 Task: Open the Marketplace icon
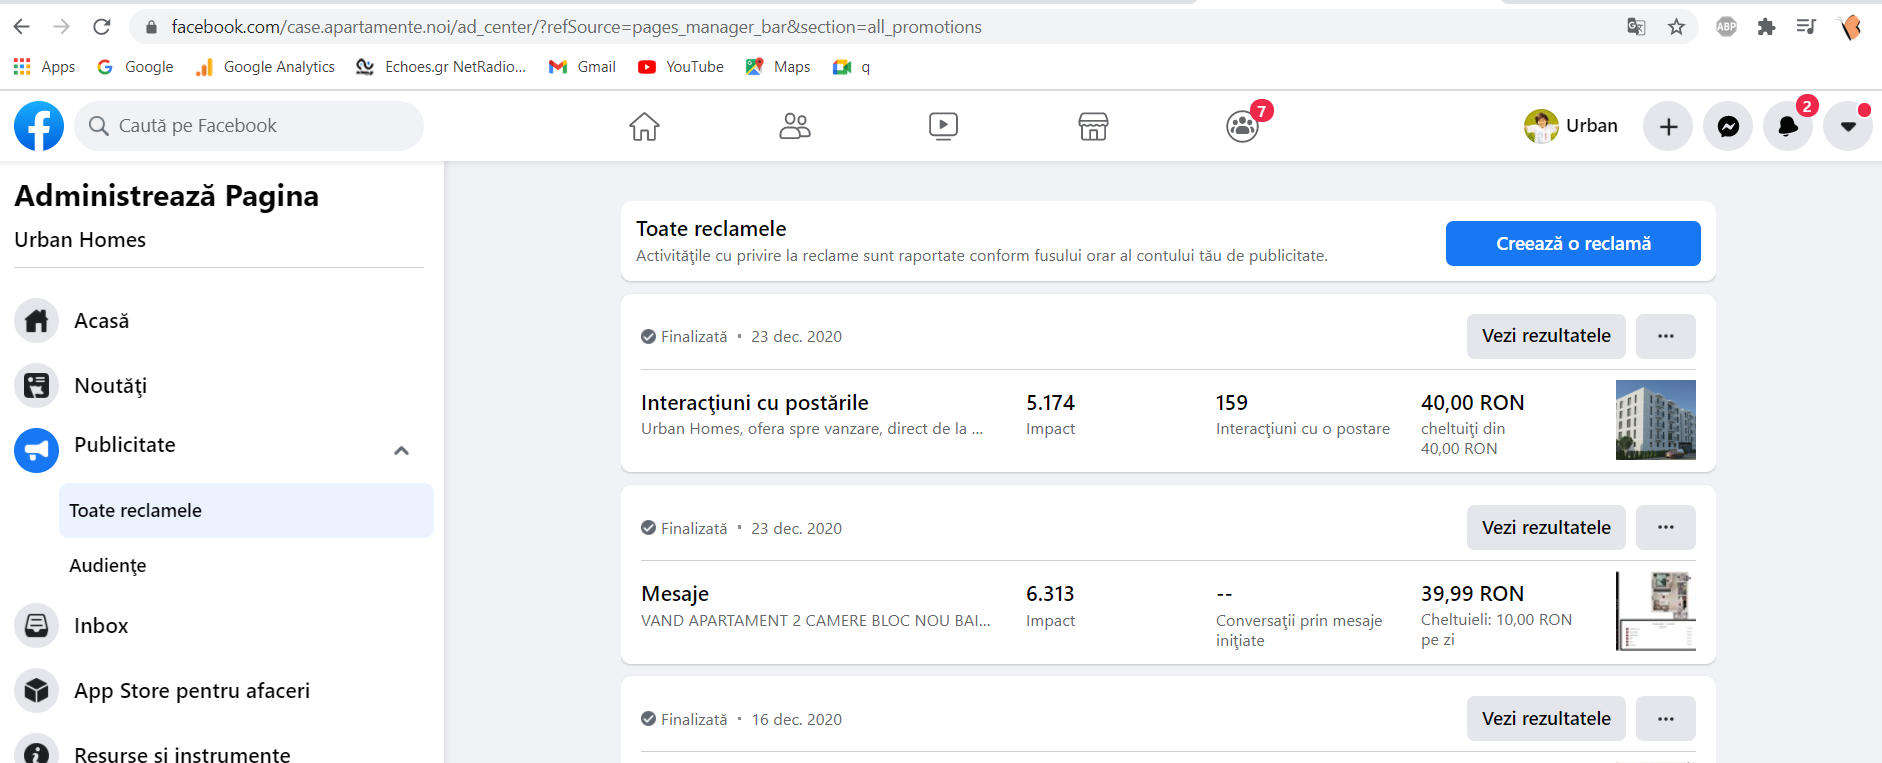pyautogui.click(x=1093, y=126)
